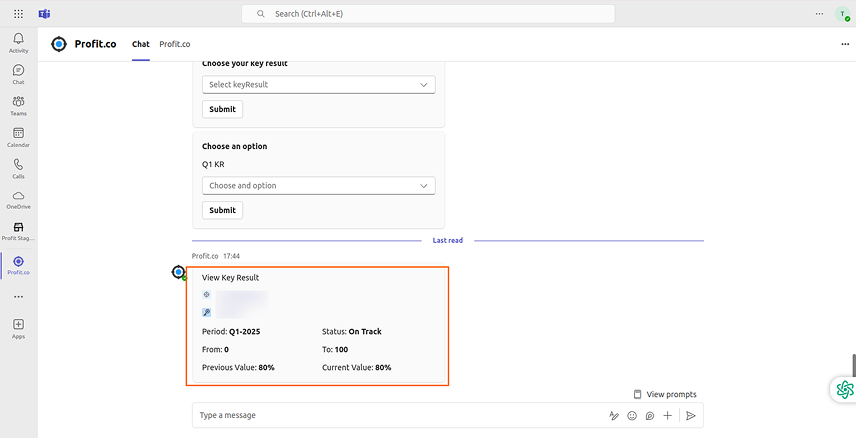Open the format text tool
The width and height of the screenshot is (856, 438).
614,416
